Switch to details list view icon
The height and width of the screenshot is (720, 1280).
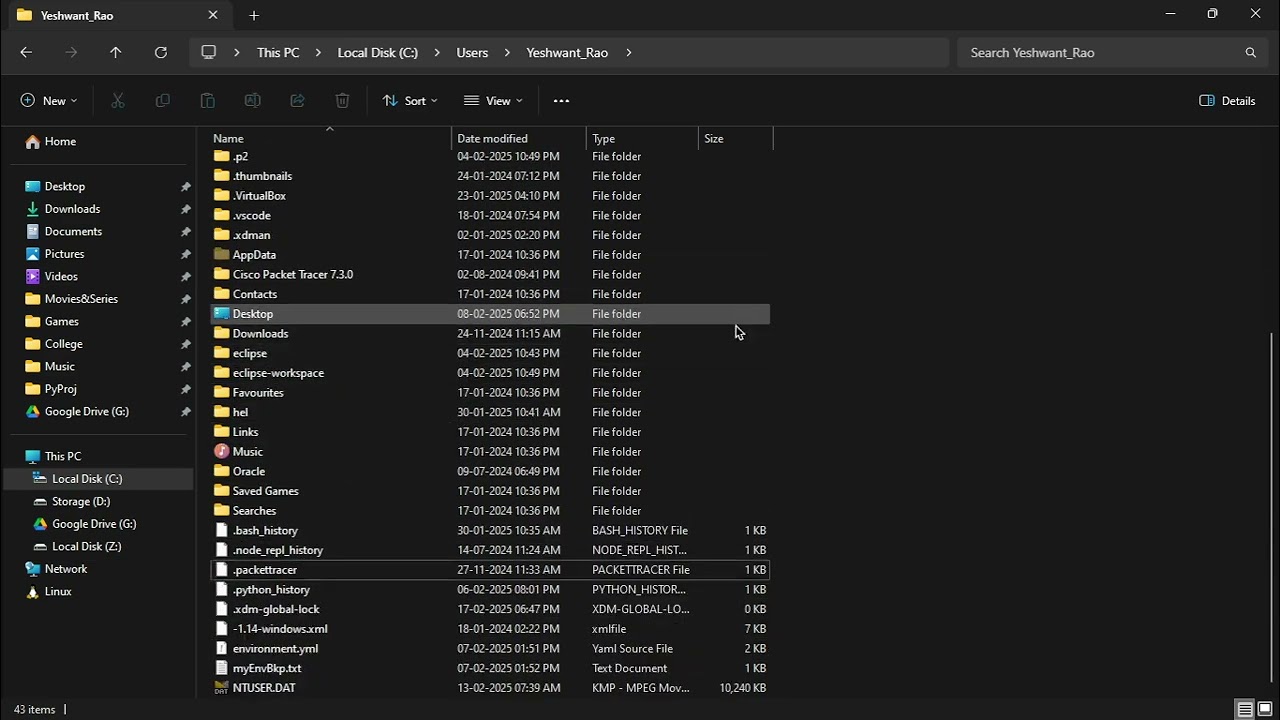1245,710
